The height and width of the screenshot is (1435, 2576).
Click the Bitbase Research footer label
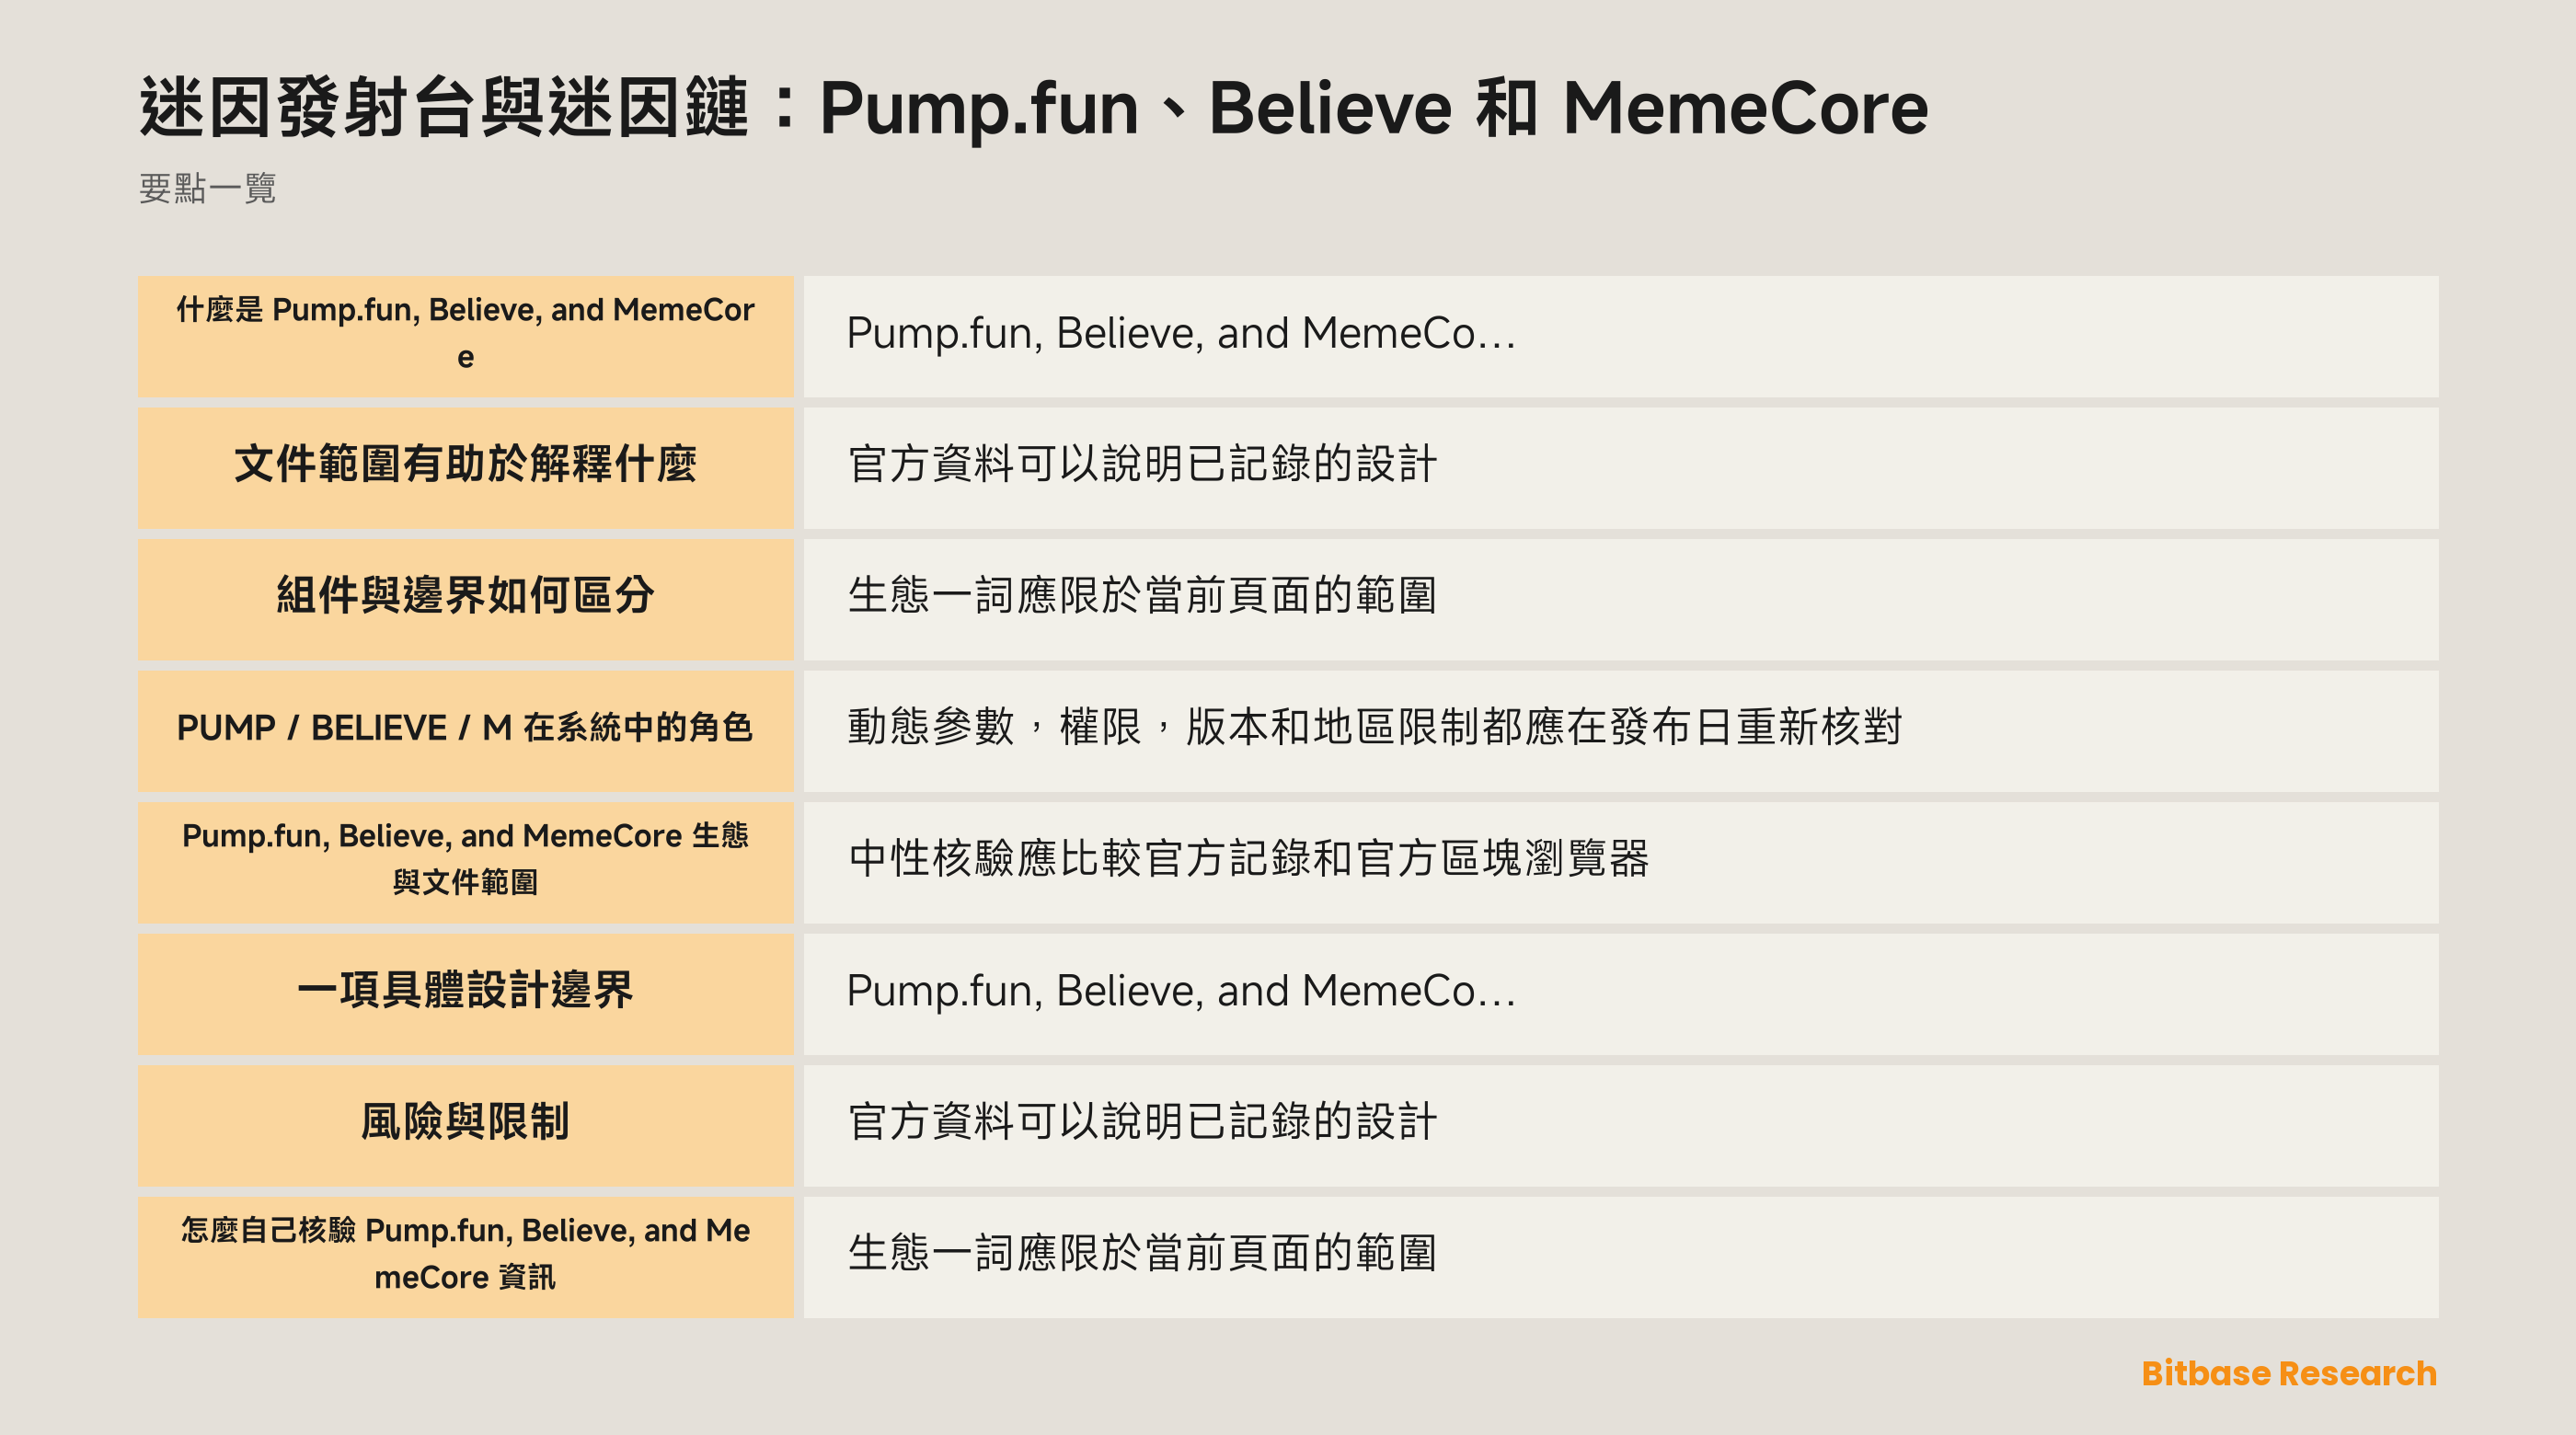point(2288,1373)
